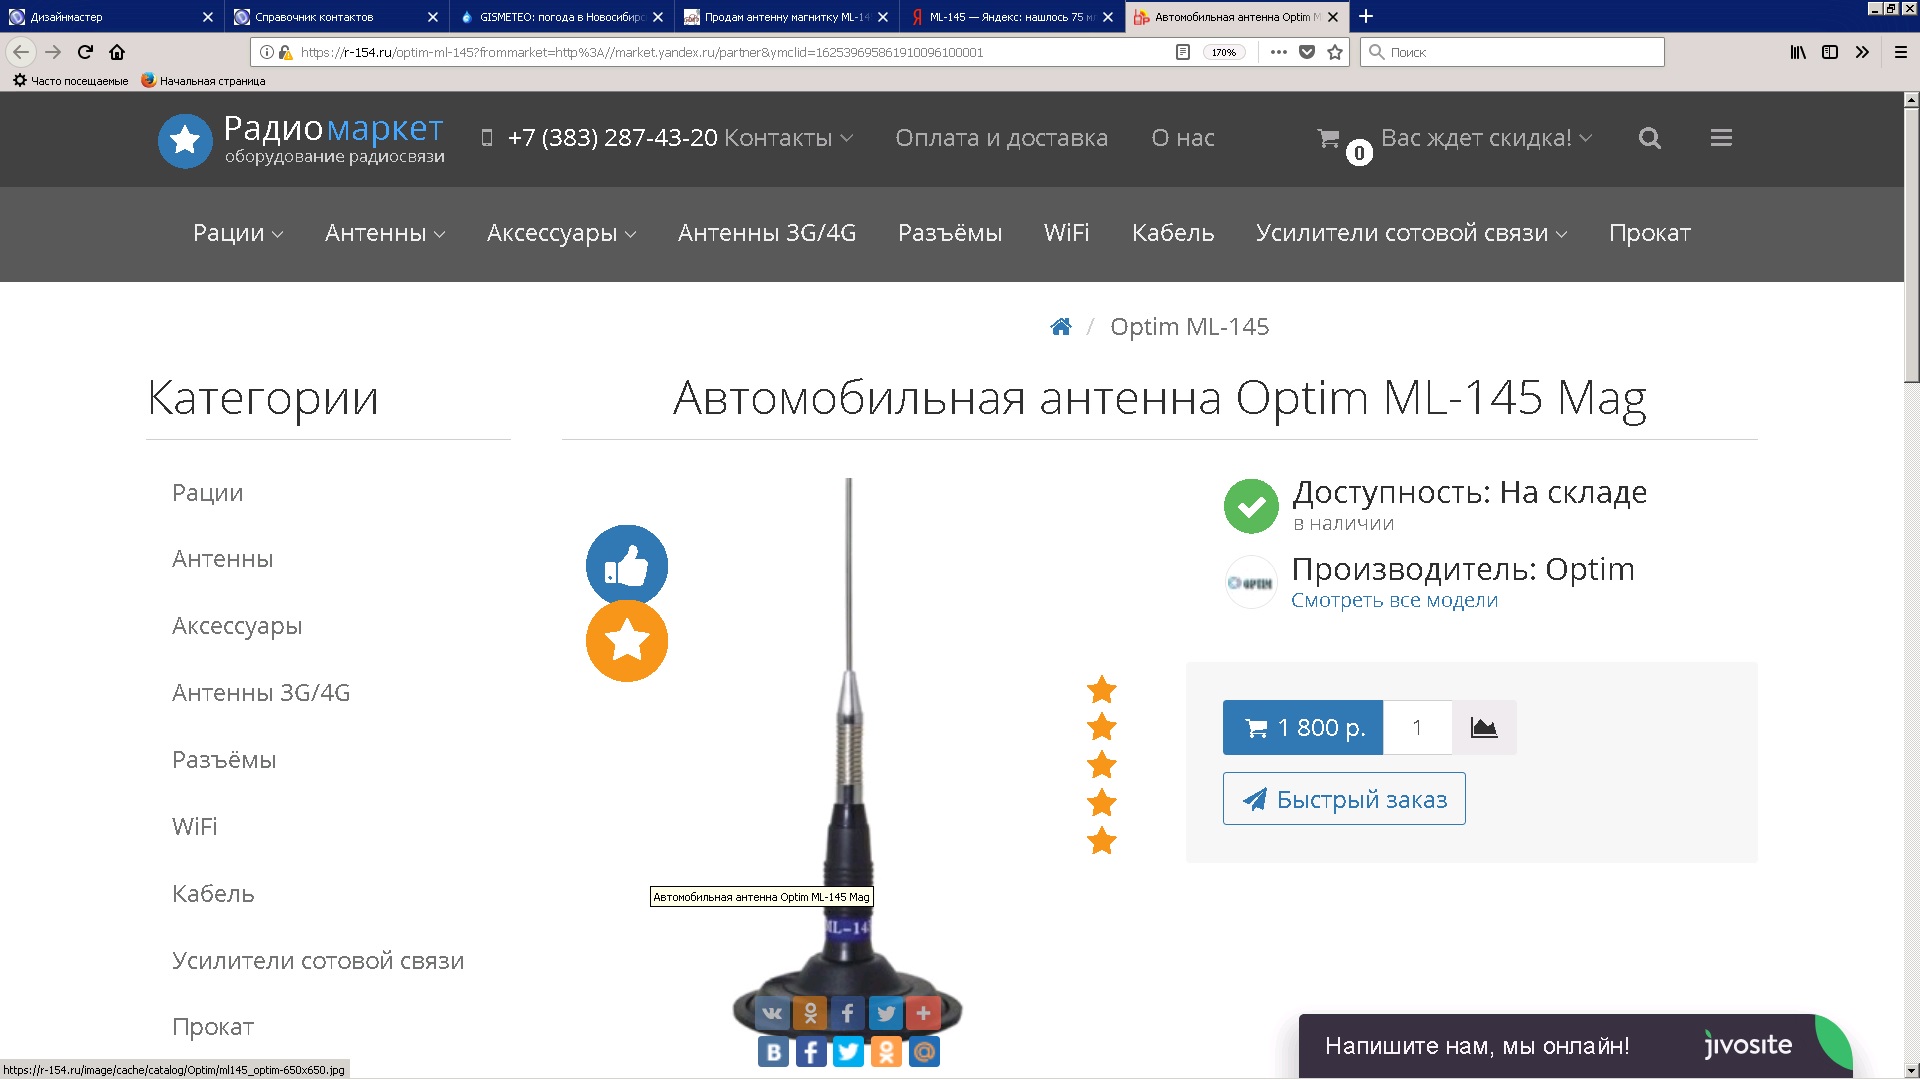Show site information for r-154.ru
Image resolution: width=1920 pixels, height=1080 pixels.
pyautogui.click(x=267, y=52)
